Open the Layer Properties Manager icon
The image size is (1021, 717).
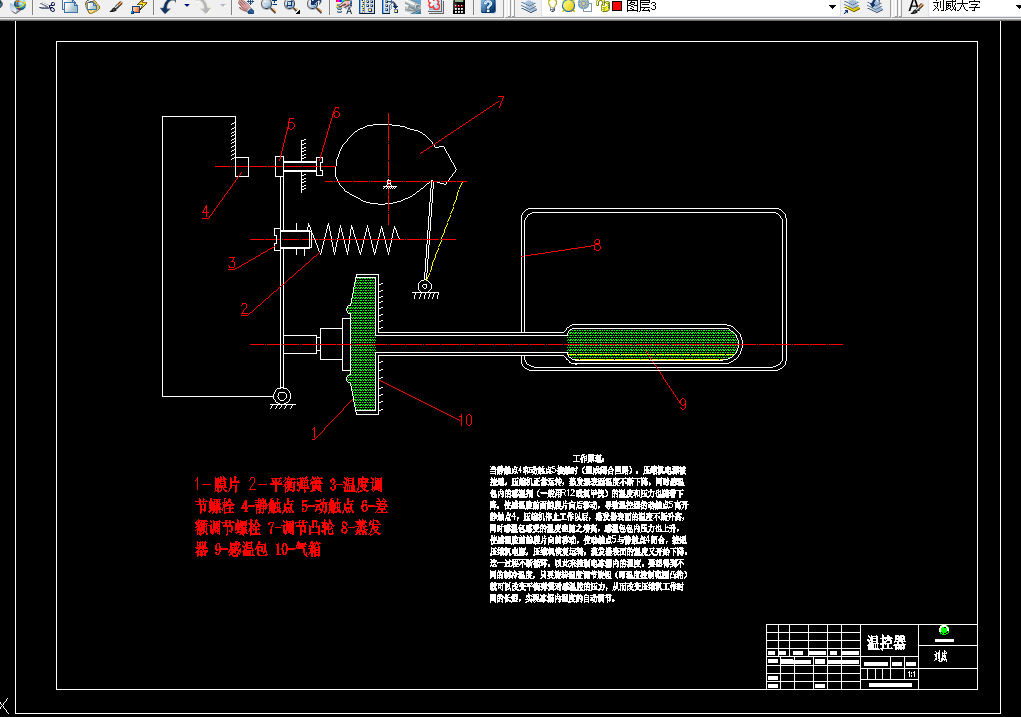tap(529, 7)
